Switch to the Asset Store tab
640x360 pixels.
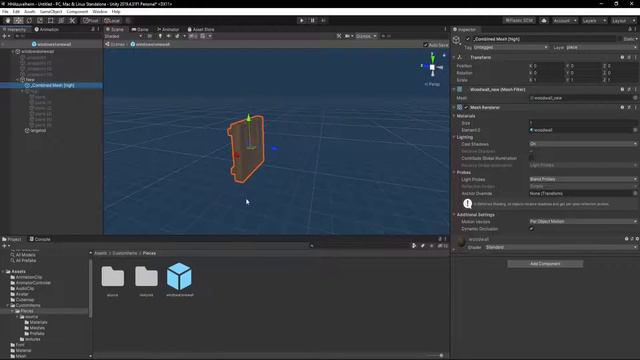pos(201,29)
